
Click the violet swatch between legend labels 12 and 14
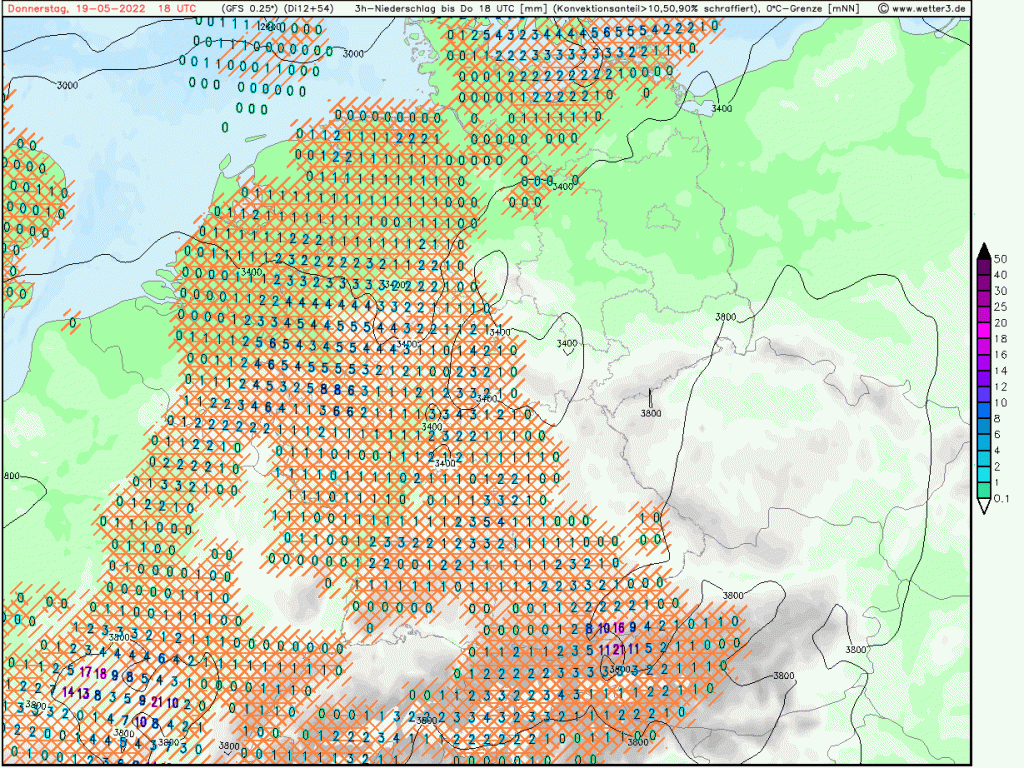point(984,378)
